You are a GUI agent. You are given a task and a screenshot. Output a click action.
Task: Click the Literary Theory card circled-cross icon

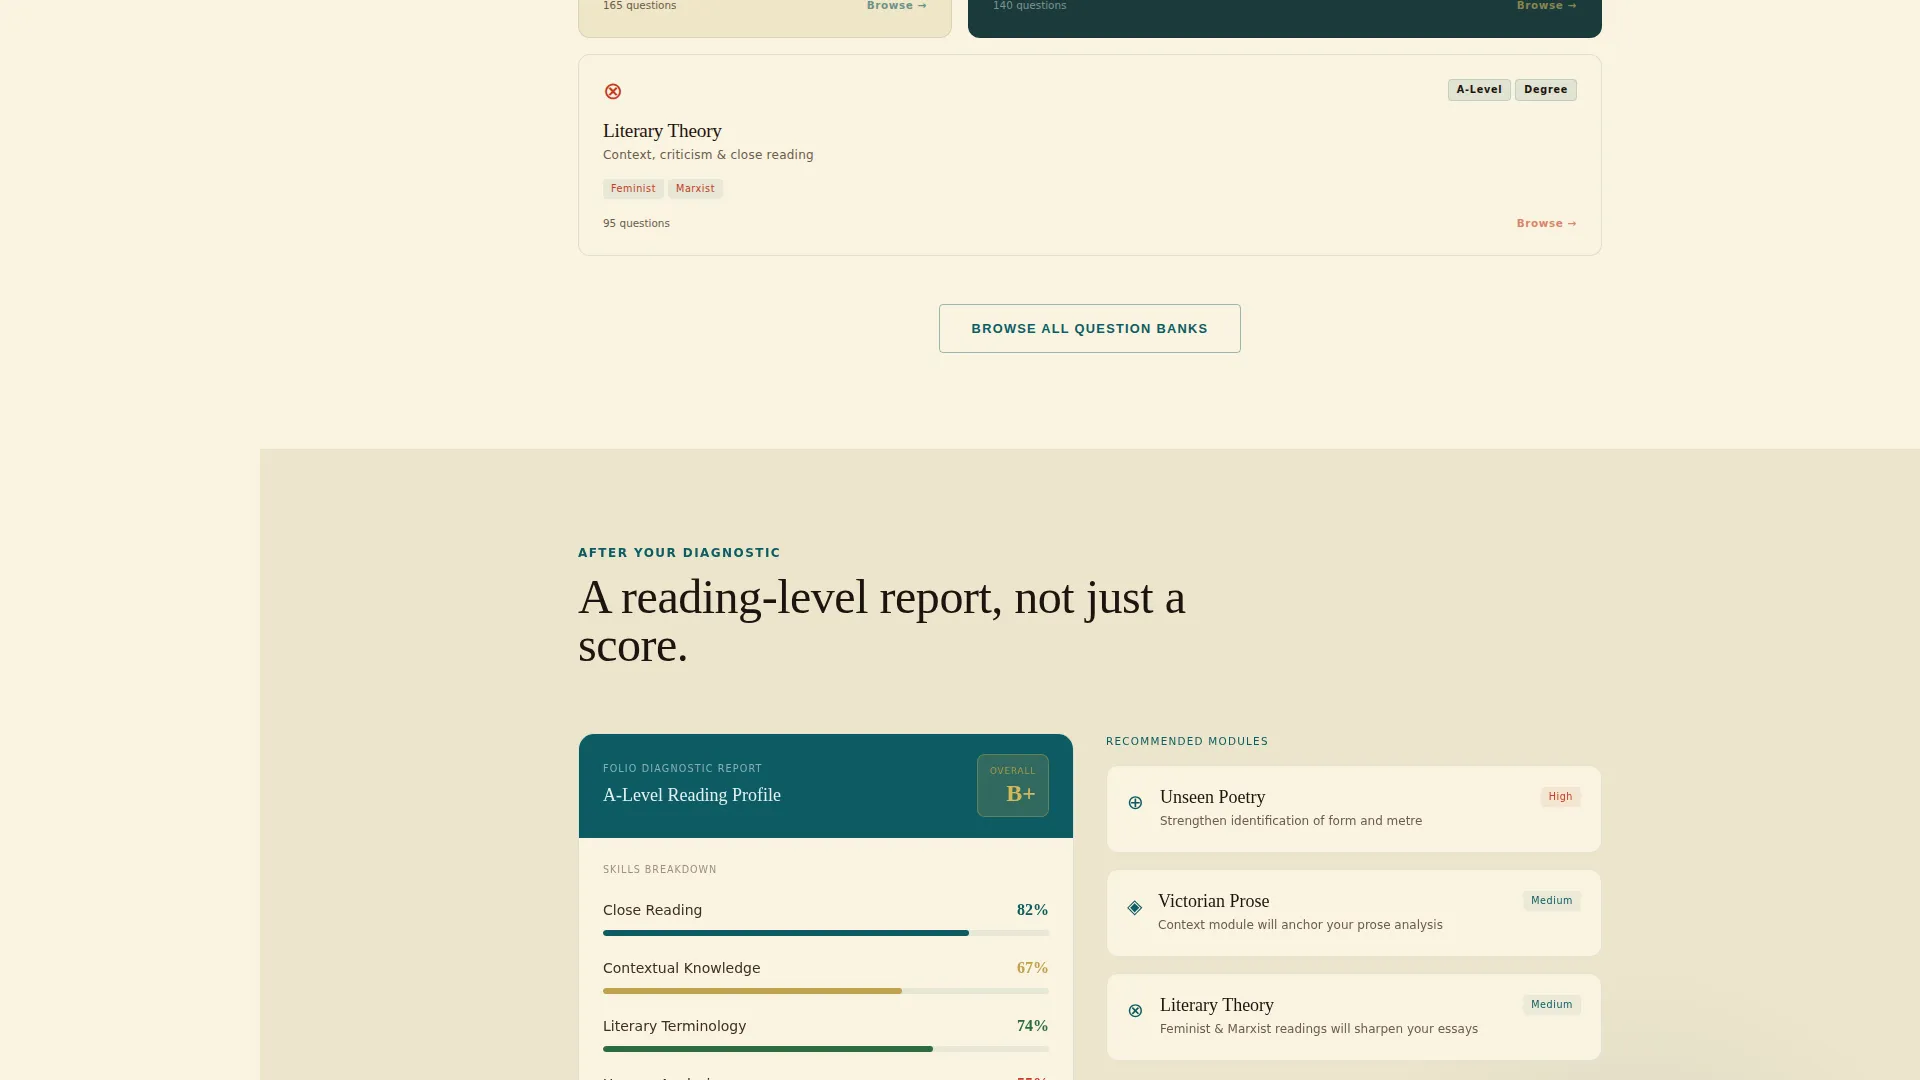(613, 92)
